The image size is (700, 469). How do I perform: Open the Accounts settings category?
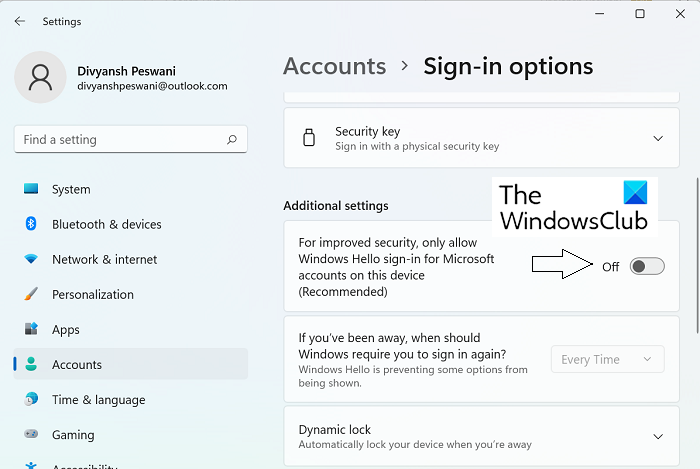[x=77, y=364]
